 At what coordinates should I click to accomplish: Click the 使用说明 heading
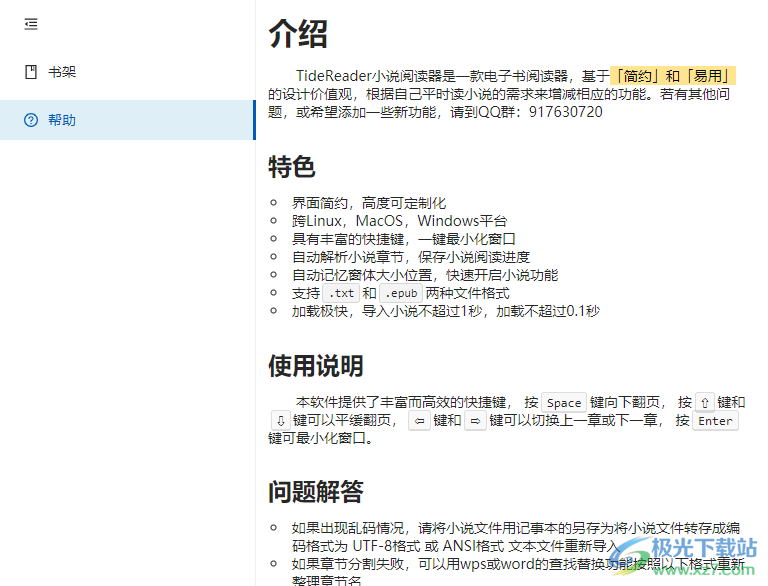pos(316,366)
